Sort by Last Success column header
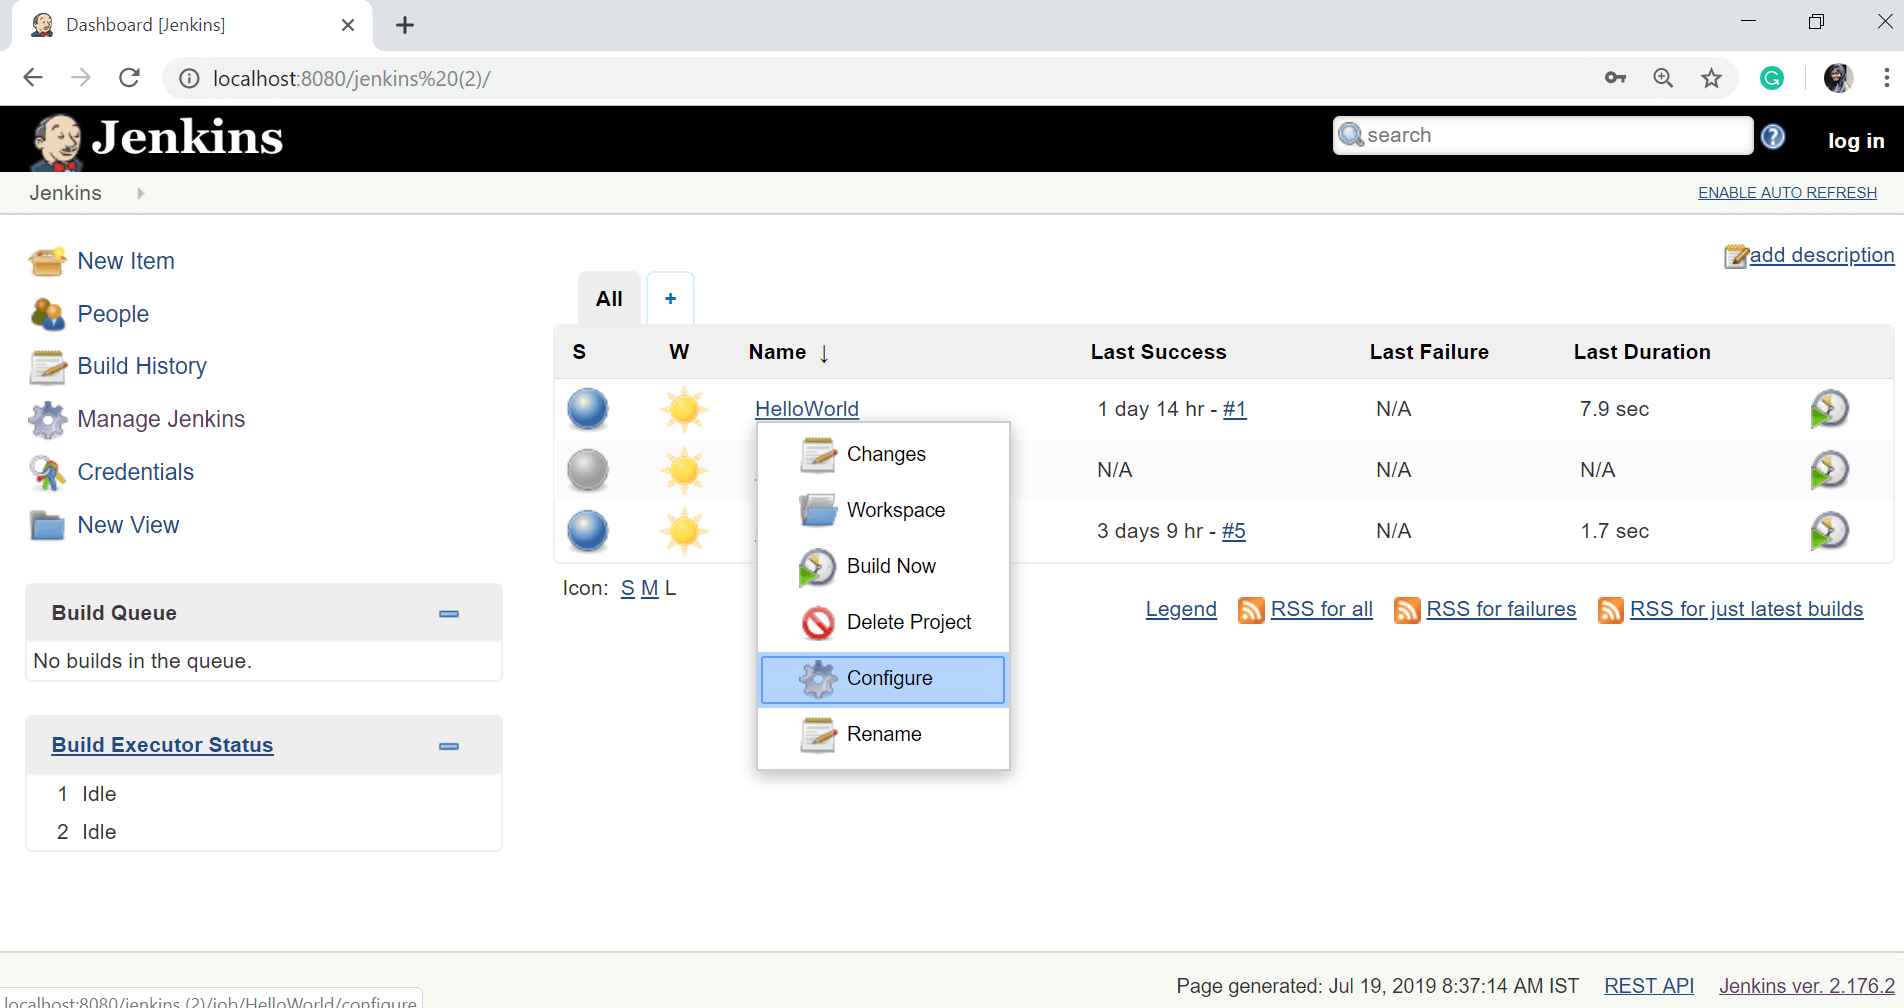Image resolution: width=1904 pixels, height=1008 pixels. tap(1158, 352)
